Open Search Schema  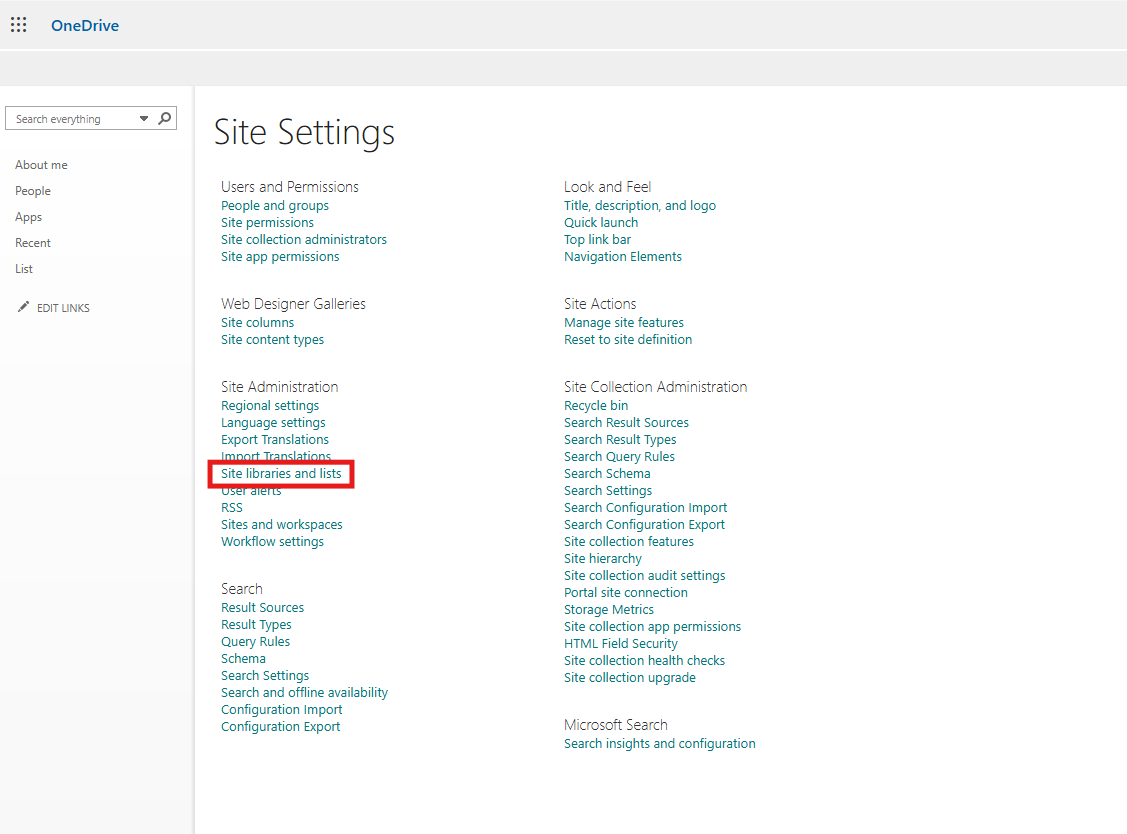(607, 474)
